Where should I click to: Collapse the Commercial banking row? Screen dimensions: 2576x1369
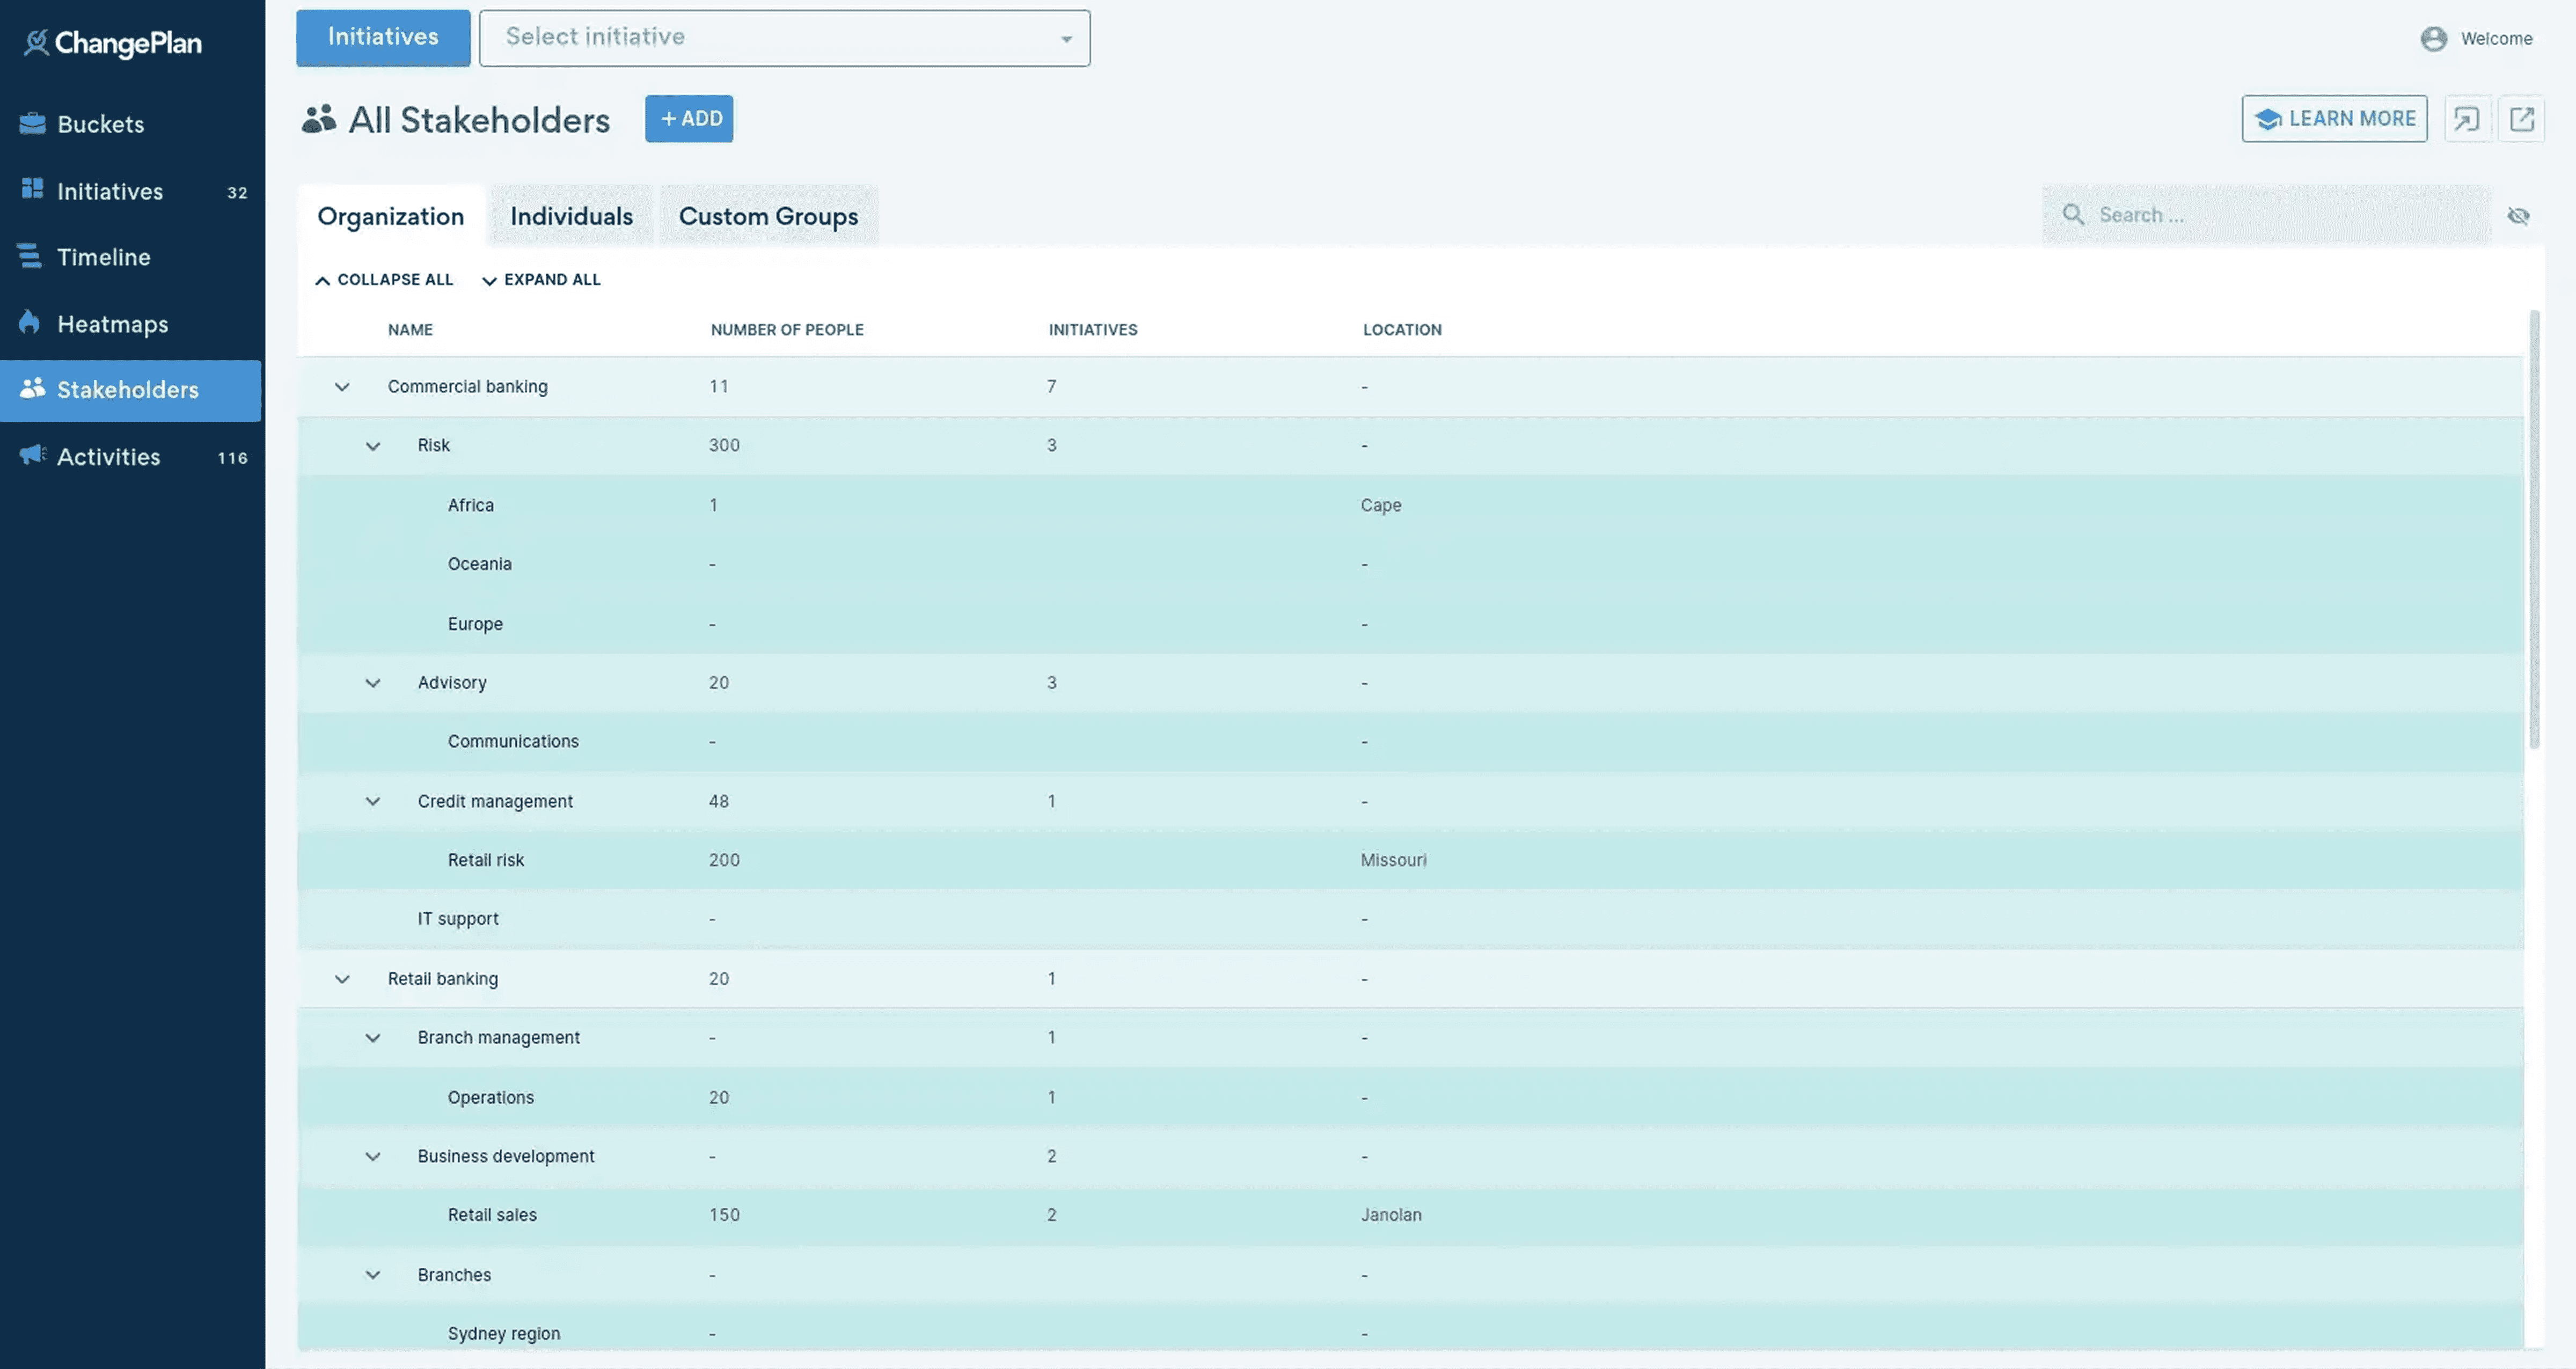342,387
